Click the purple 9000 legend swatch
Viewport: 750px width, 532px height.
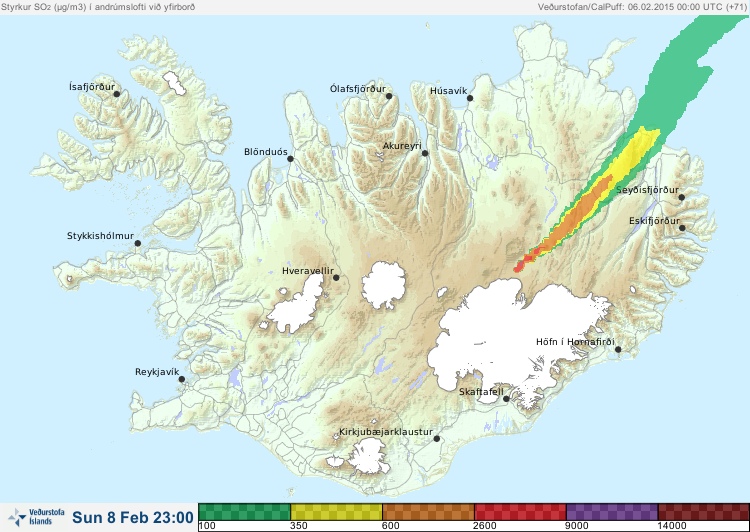(612, 512)
